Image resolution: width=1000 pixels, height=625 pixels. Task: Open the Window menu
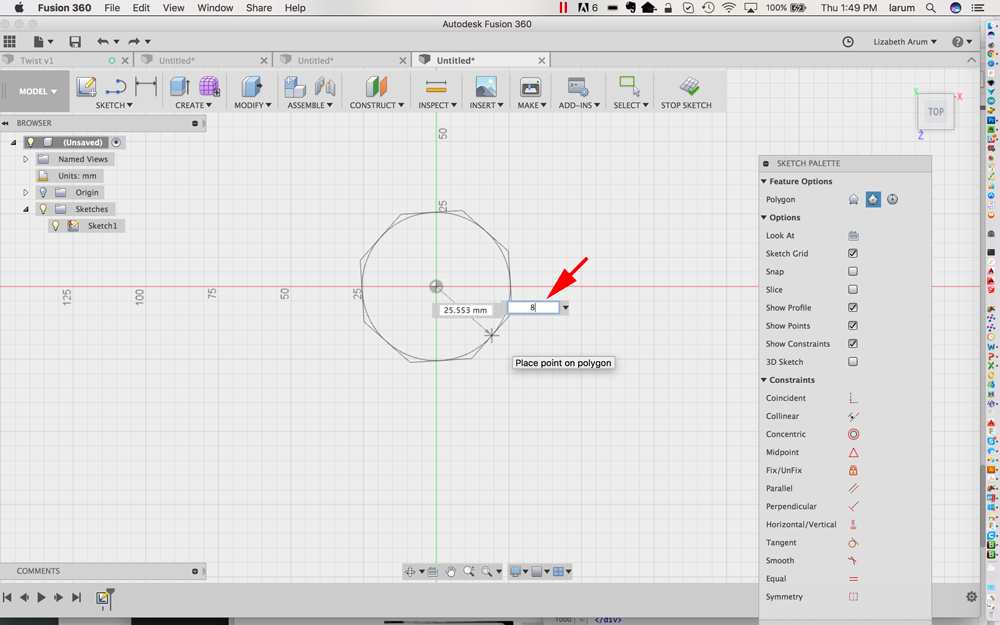pyautogui.click(x=215, y=8)
